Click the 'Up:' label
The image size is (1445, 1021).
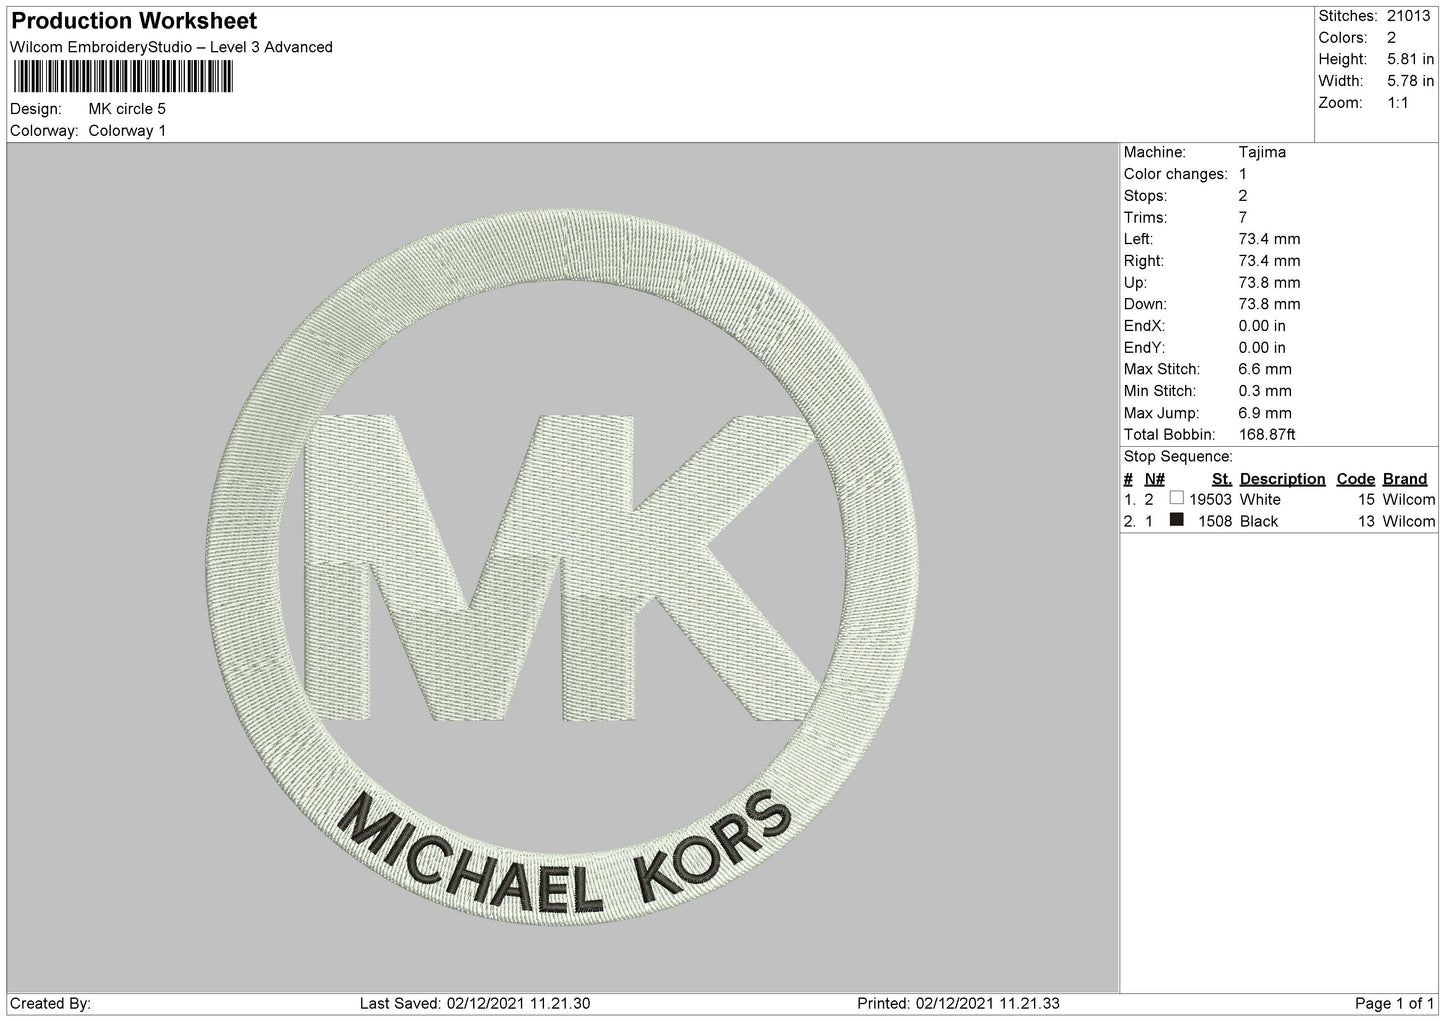1134,283
